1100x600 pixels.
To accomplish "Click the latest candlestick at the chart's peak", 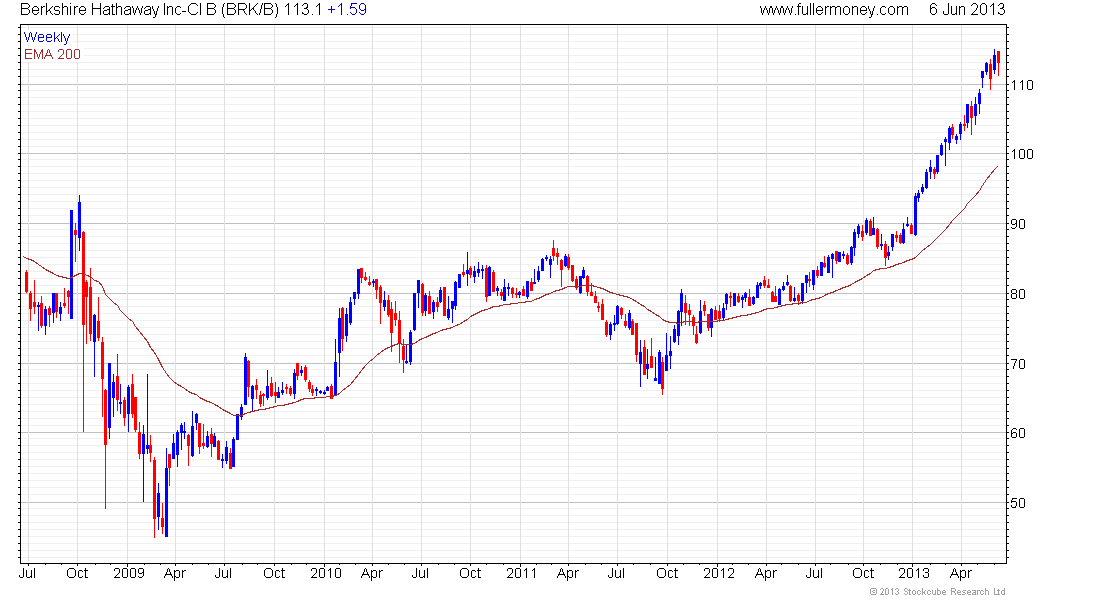I will point(997,62).
